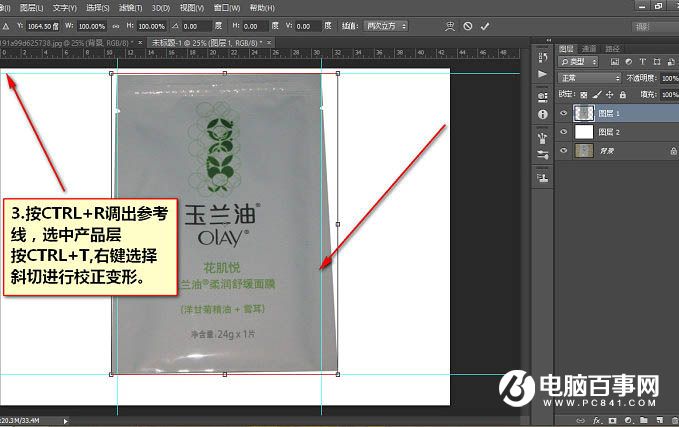Click the W width percentage field

(x=92, y=26)
